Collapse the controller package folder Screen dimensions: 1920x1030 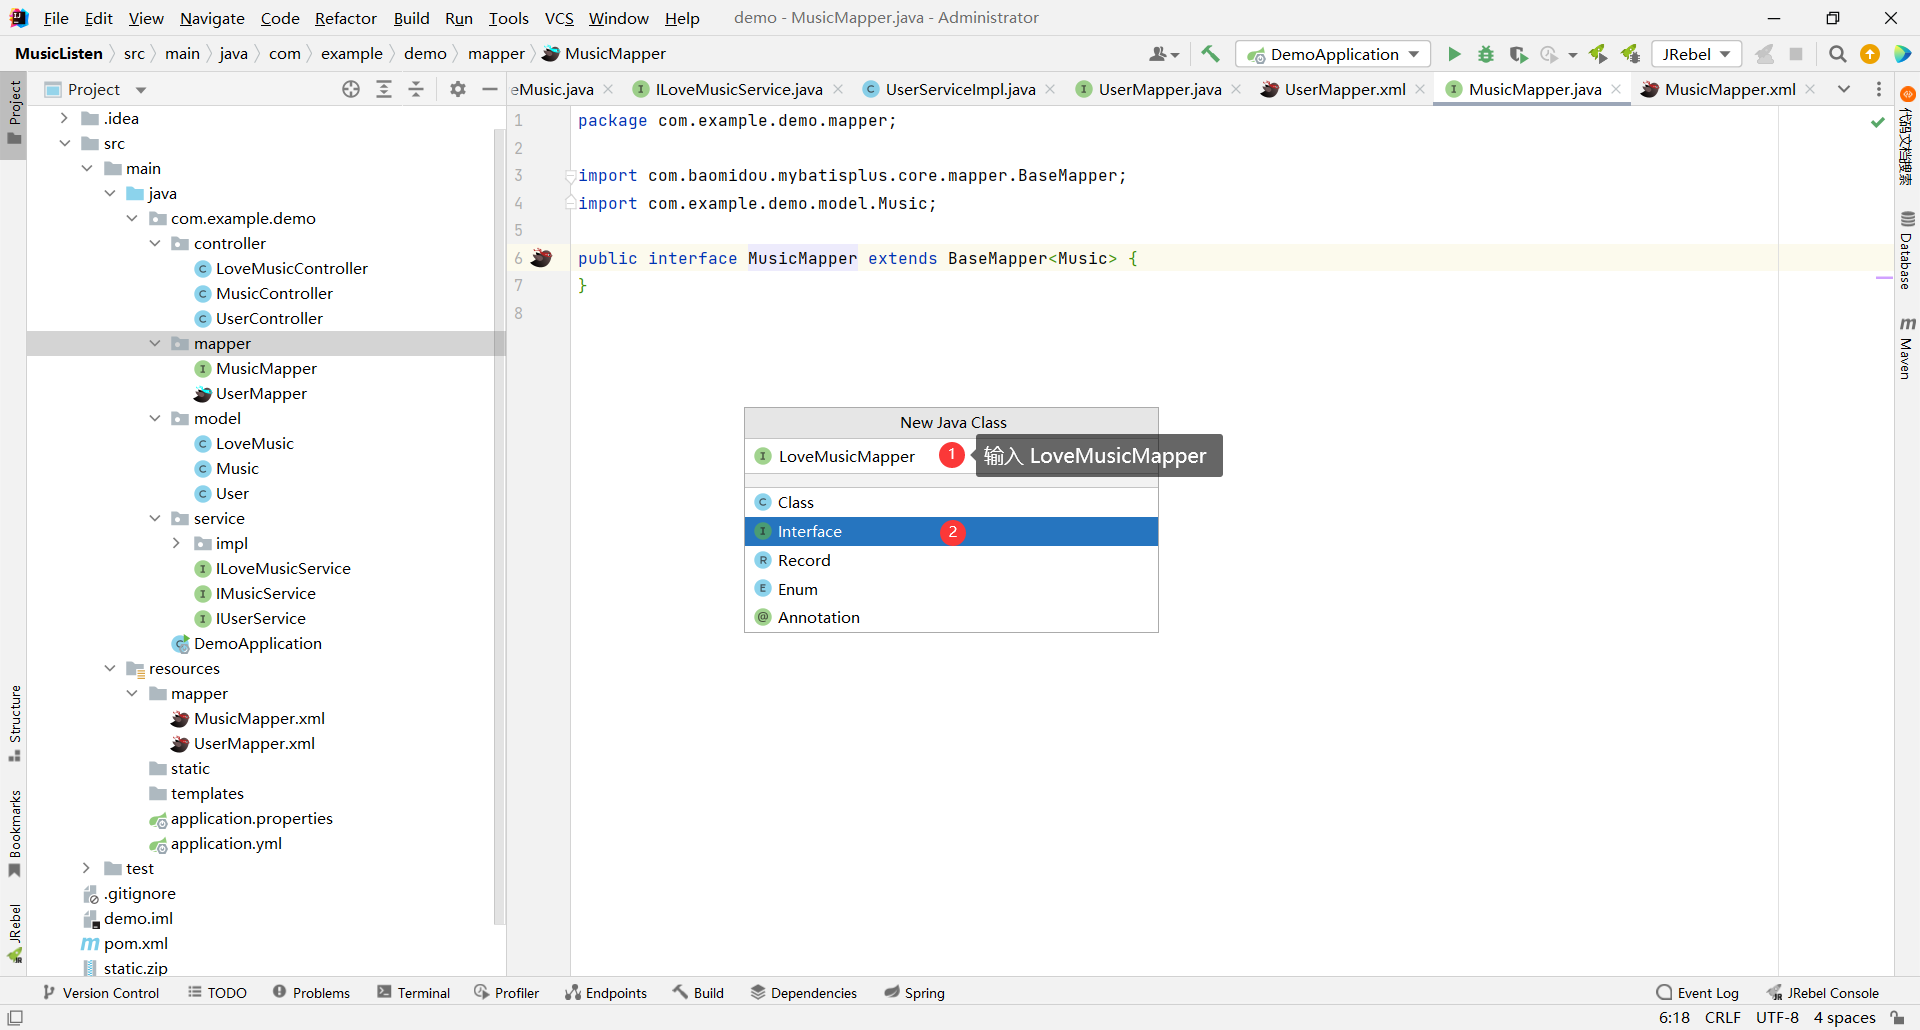(x=155, y=243)
